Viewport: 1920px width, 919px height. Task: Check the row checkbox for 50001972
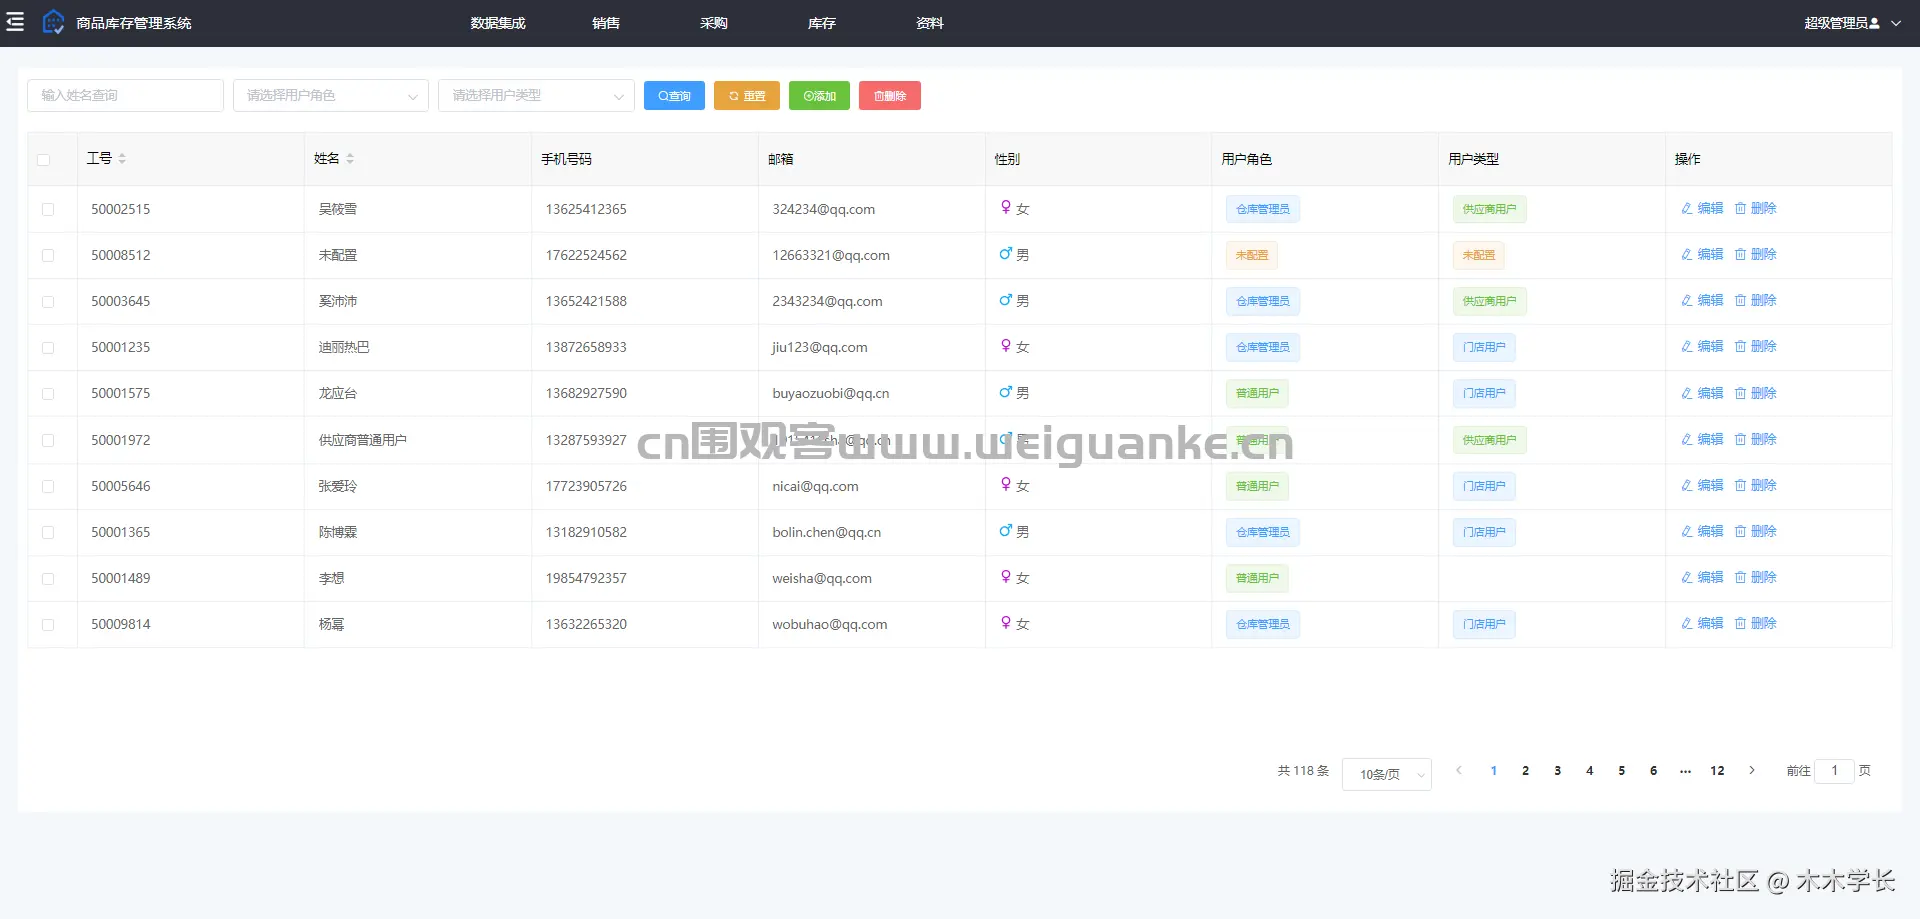48,440
